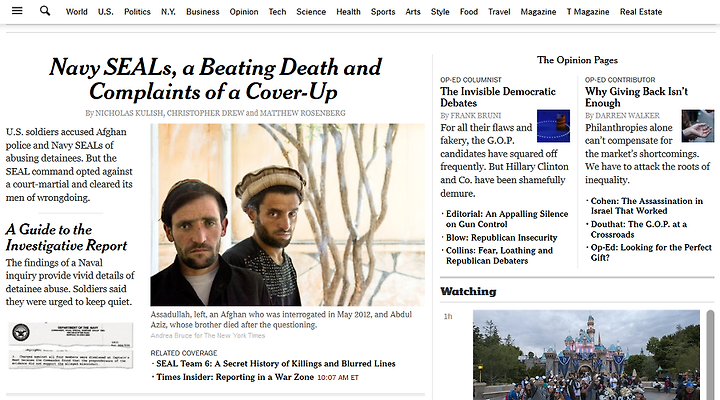
Task: Open the photo of two Afghan men
Action: pos(287,214)
